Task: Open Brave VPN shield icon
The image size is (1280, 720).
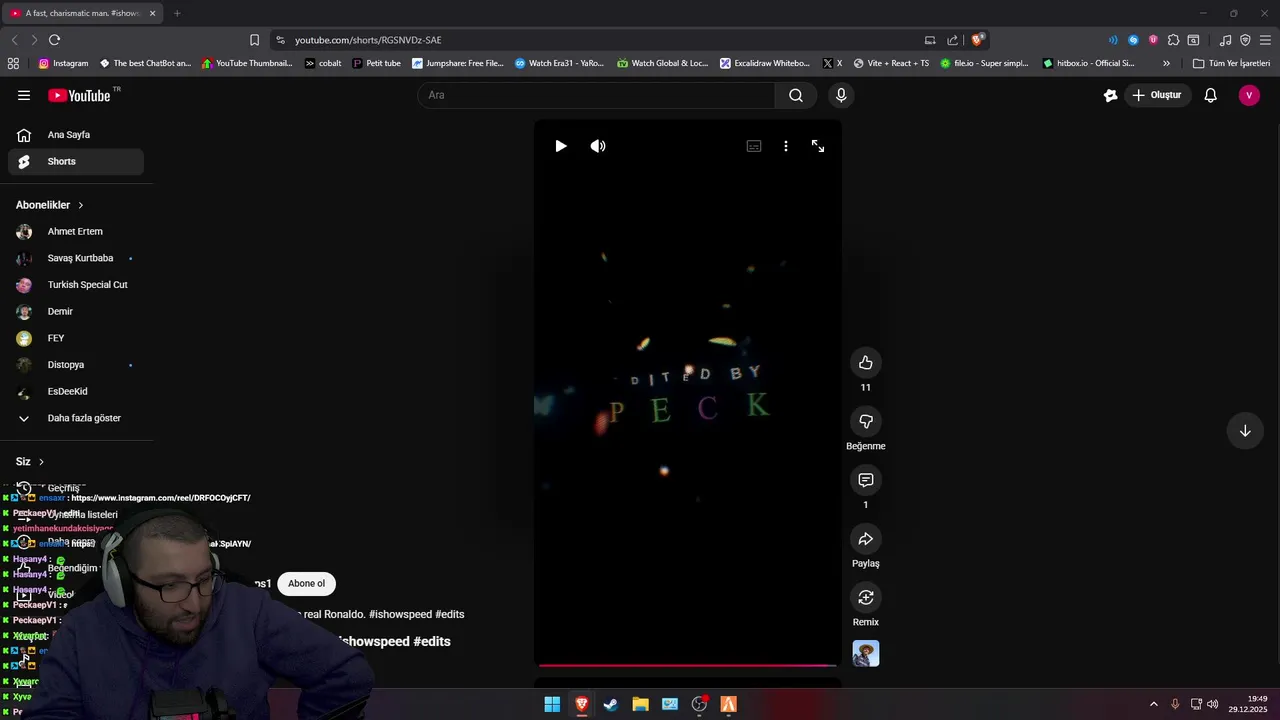Action: [x=1245, y=40]
